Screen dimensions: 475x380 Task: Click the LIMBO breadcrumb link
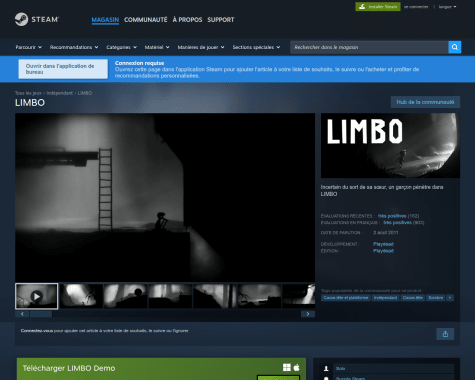point(85,93)
